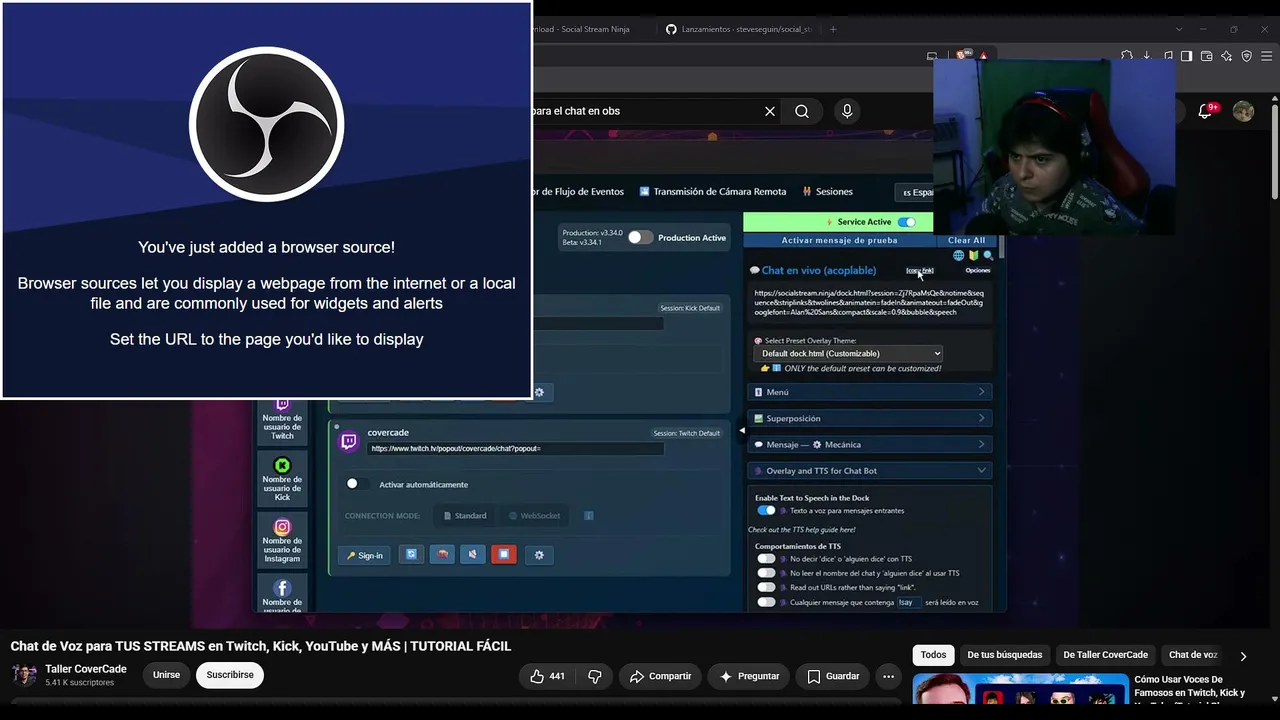Open the Sesiones tab
The width and height of the screenshot is (1280, 720).
click(827, 192)
